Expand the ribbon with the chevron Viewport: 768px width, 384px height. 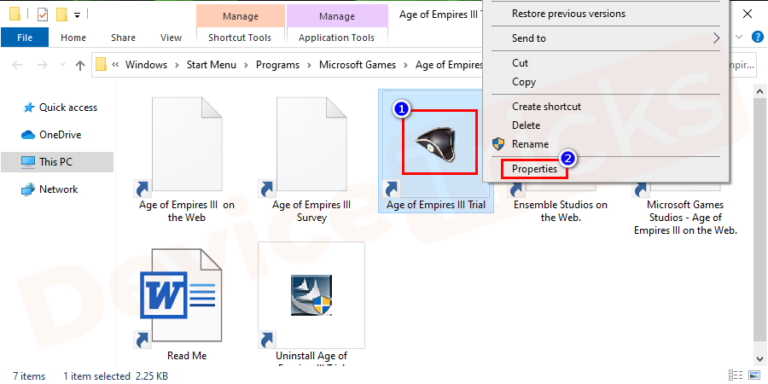(740, 37)
